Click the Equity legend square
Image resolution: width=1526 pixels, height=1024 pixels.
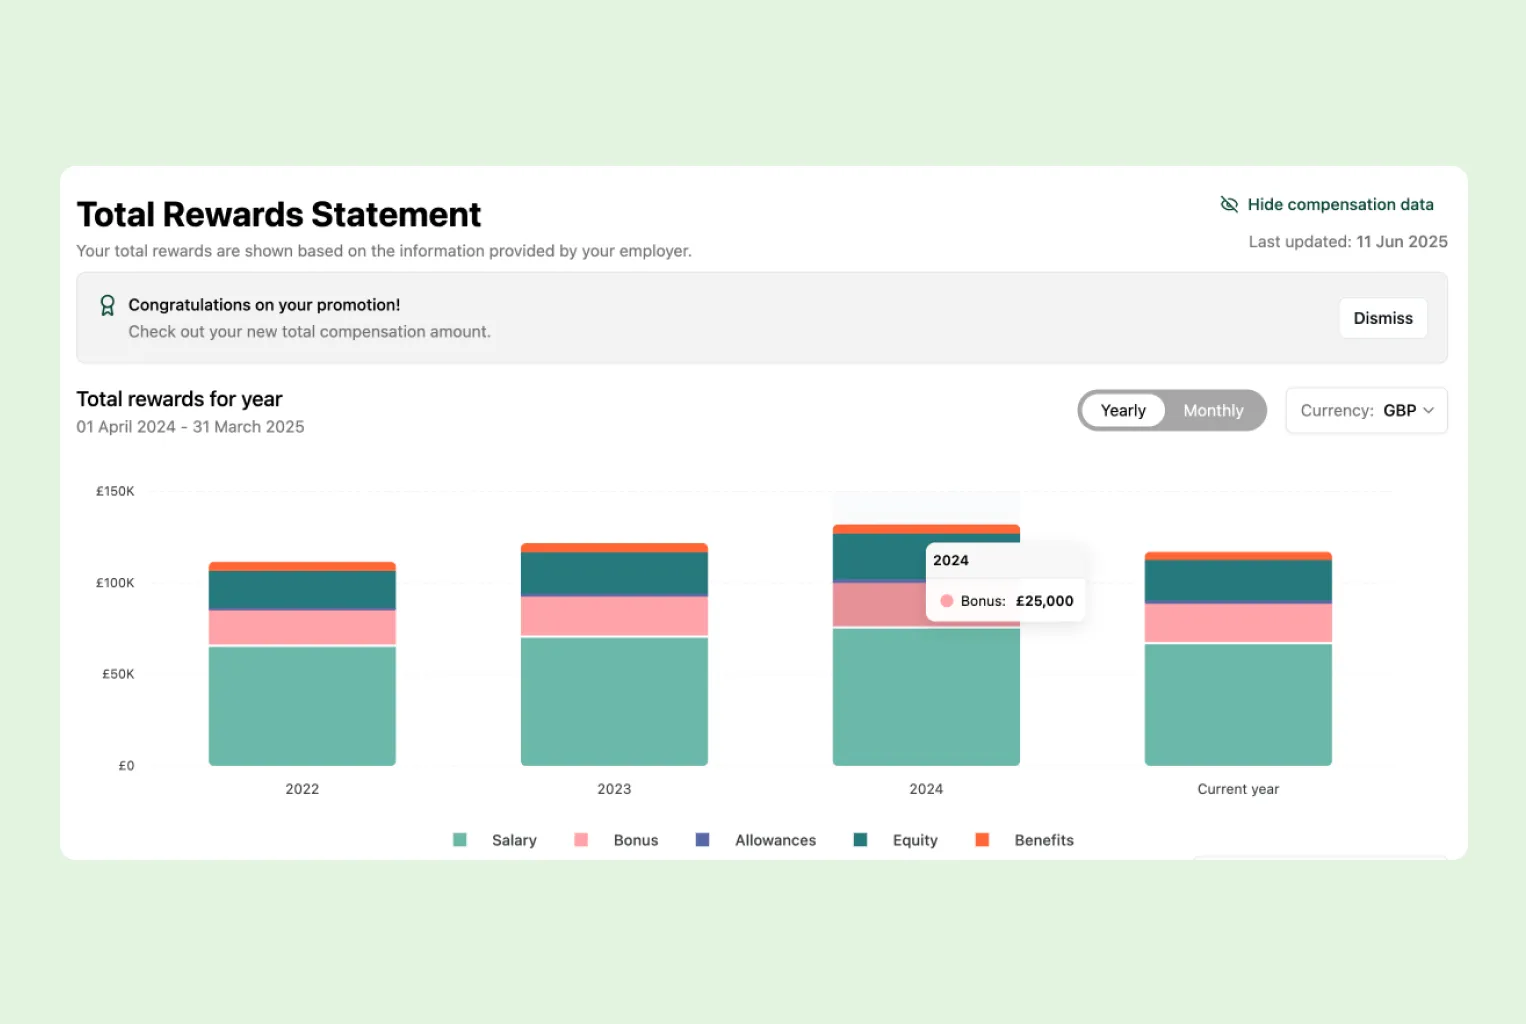(860, 840)
